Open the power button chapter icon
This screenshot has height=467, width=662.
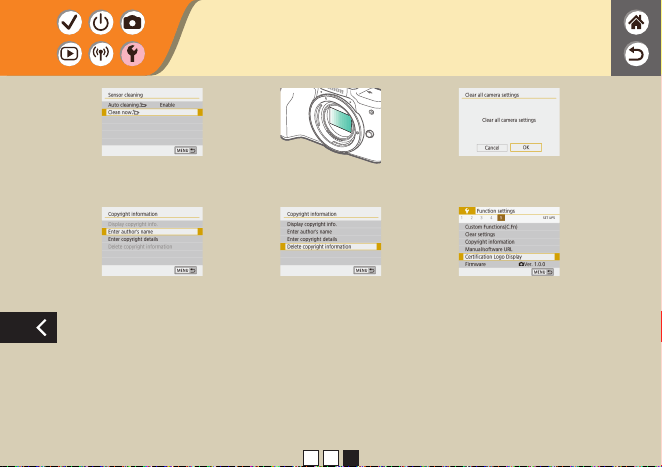point(101,22)
